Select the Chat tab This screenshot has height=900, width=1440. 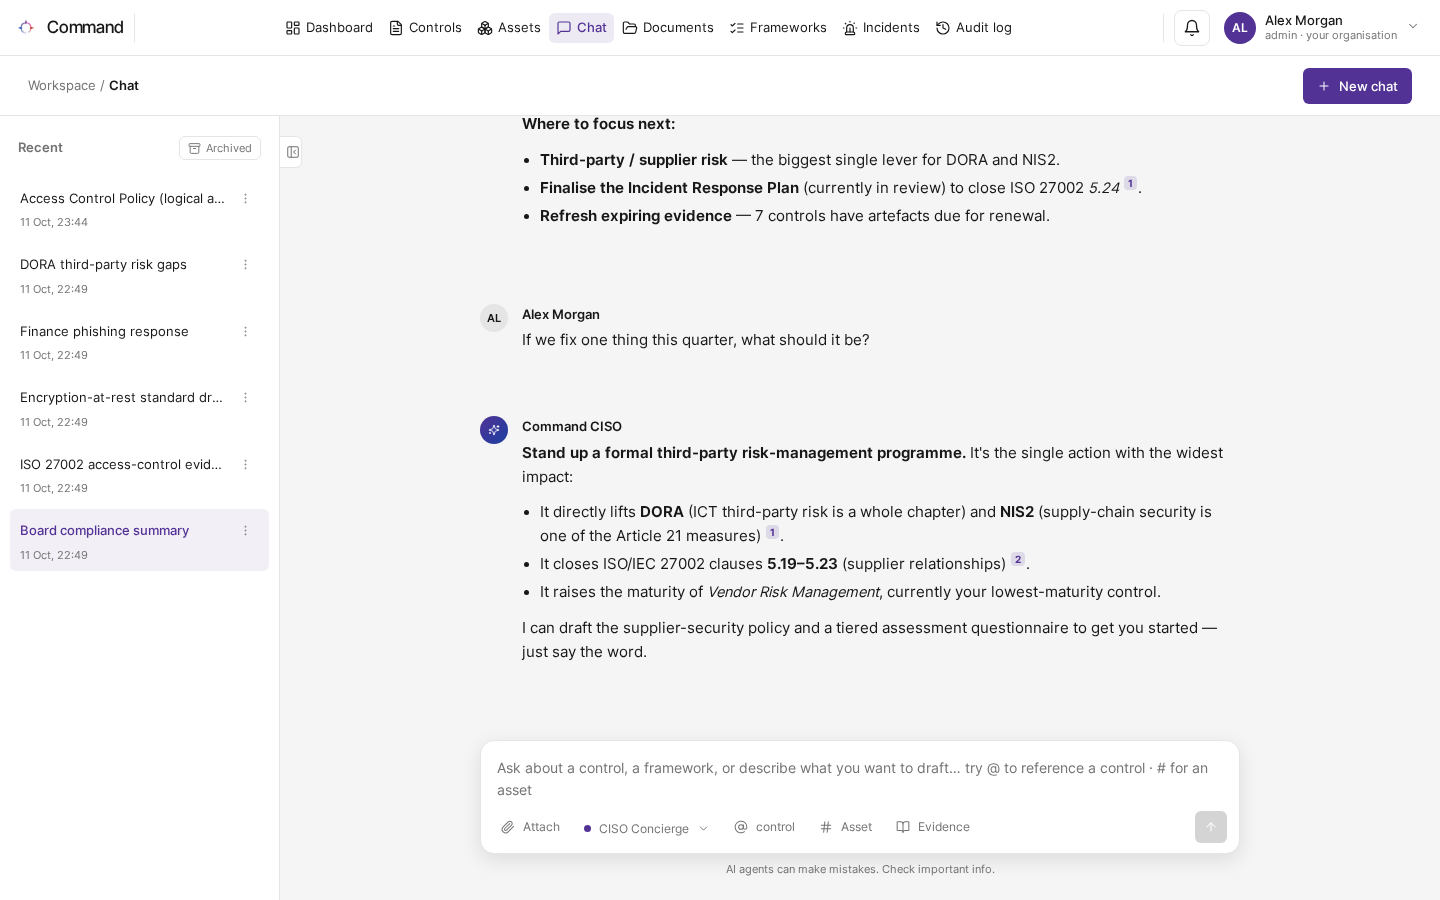click(581, 28)
